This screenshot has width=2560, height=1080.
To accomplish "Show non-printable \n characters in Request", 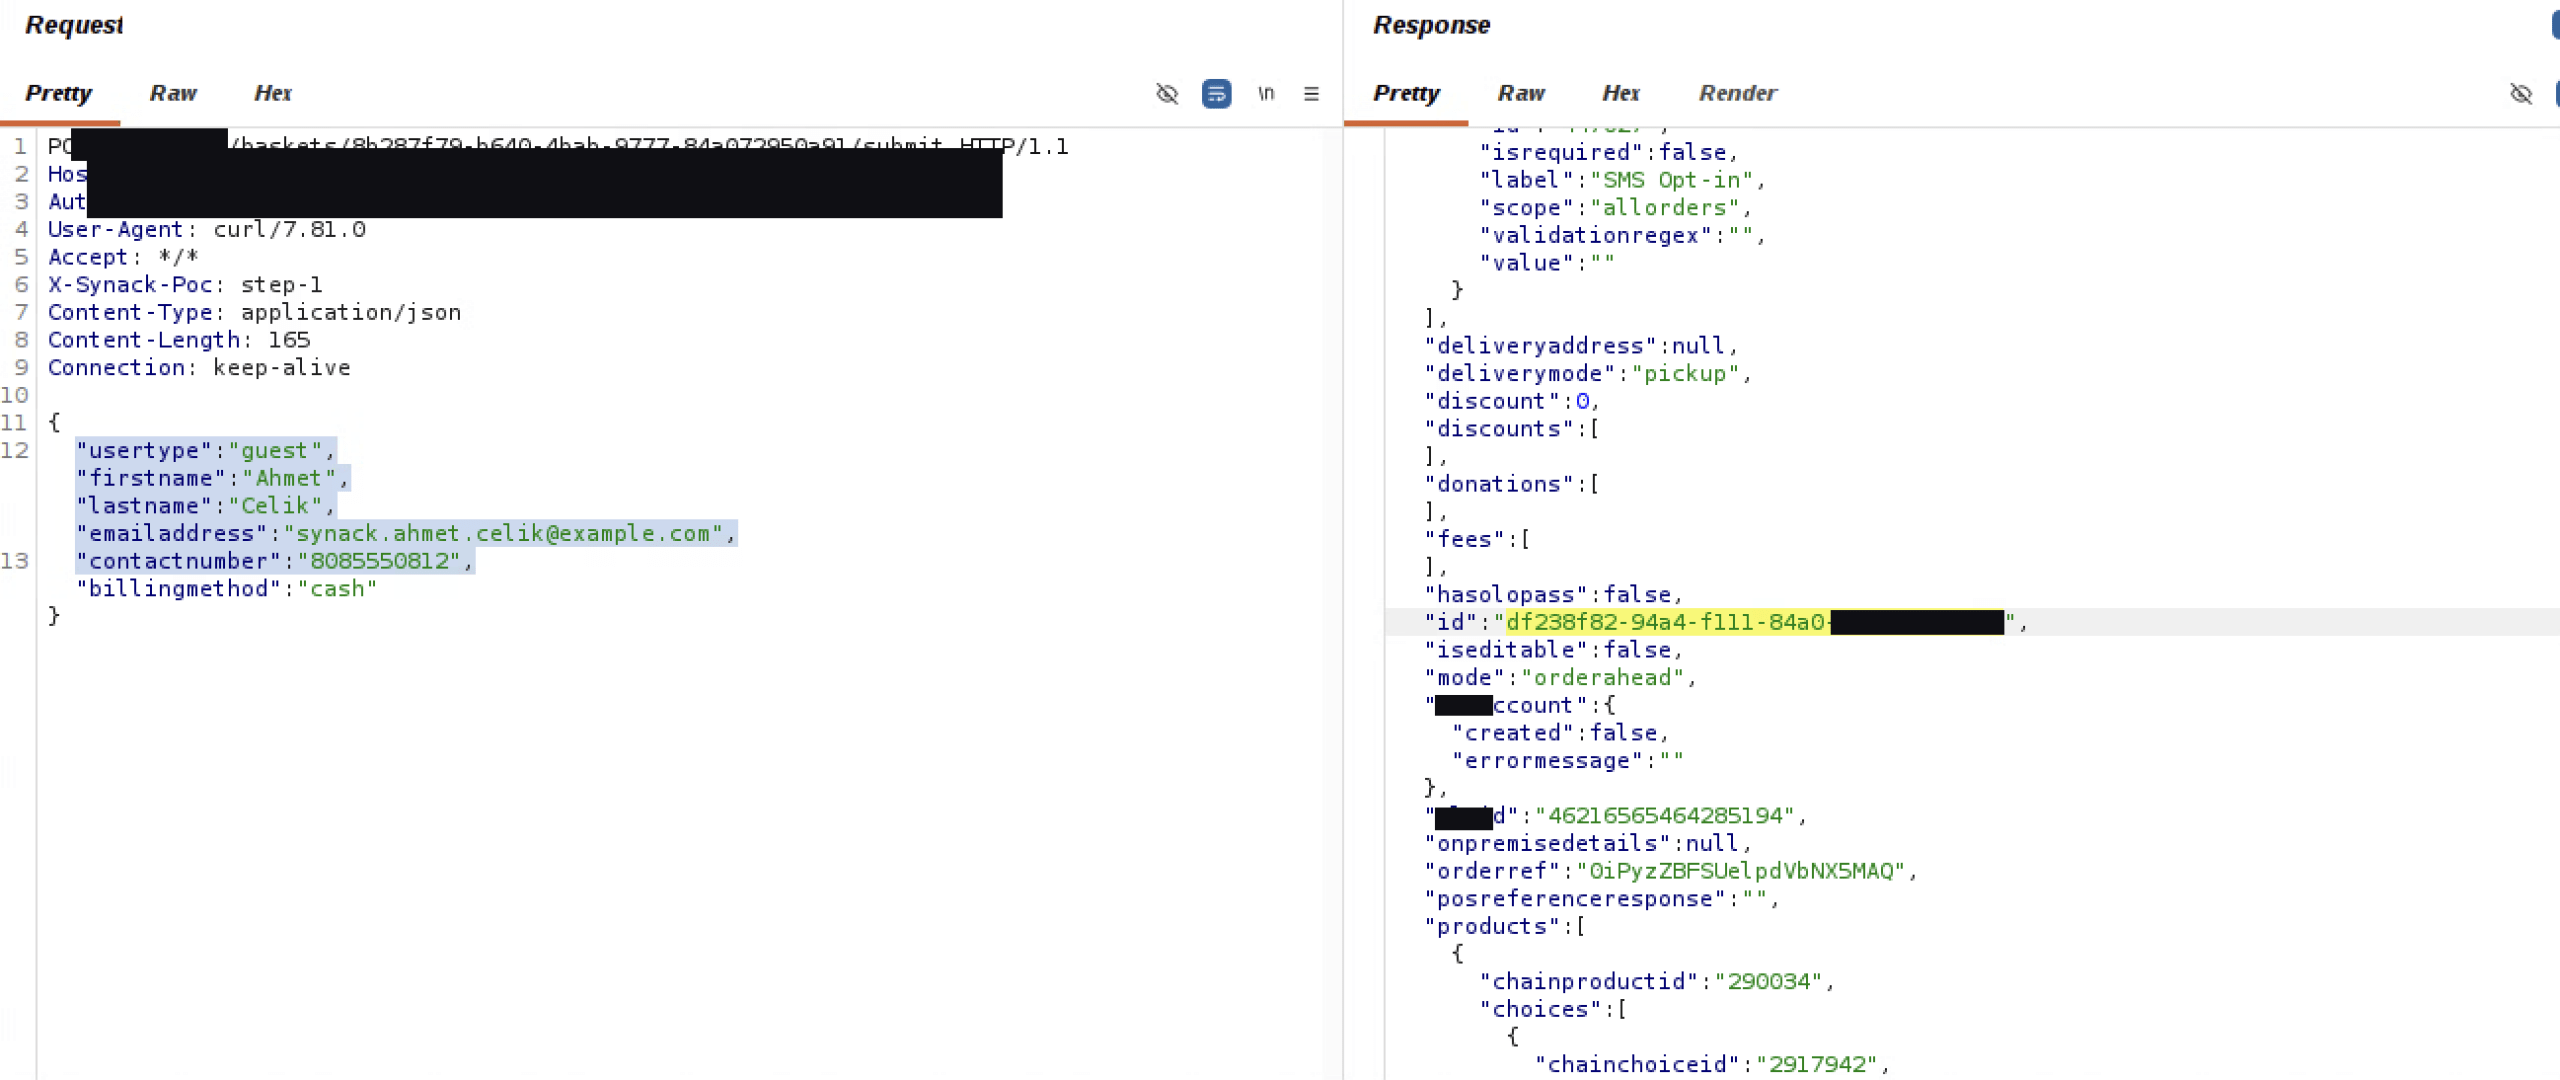I will 1266,94.
